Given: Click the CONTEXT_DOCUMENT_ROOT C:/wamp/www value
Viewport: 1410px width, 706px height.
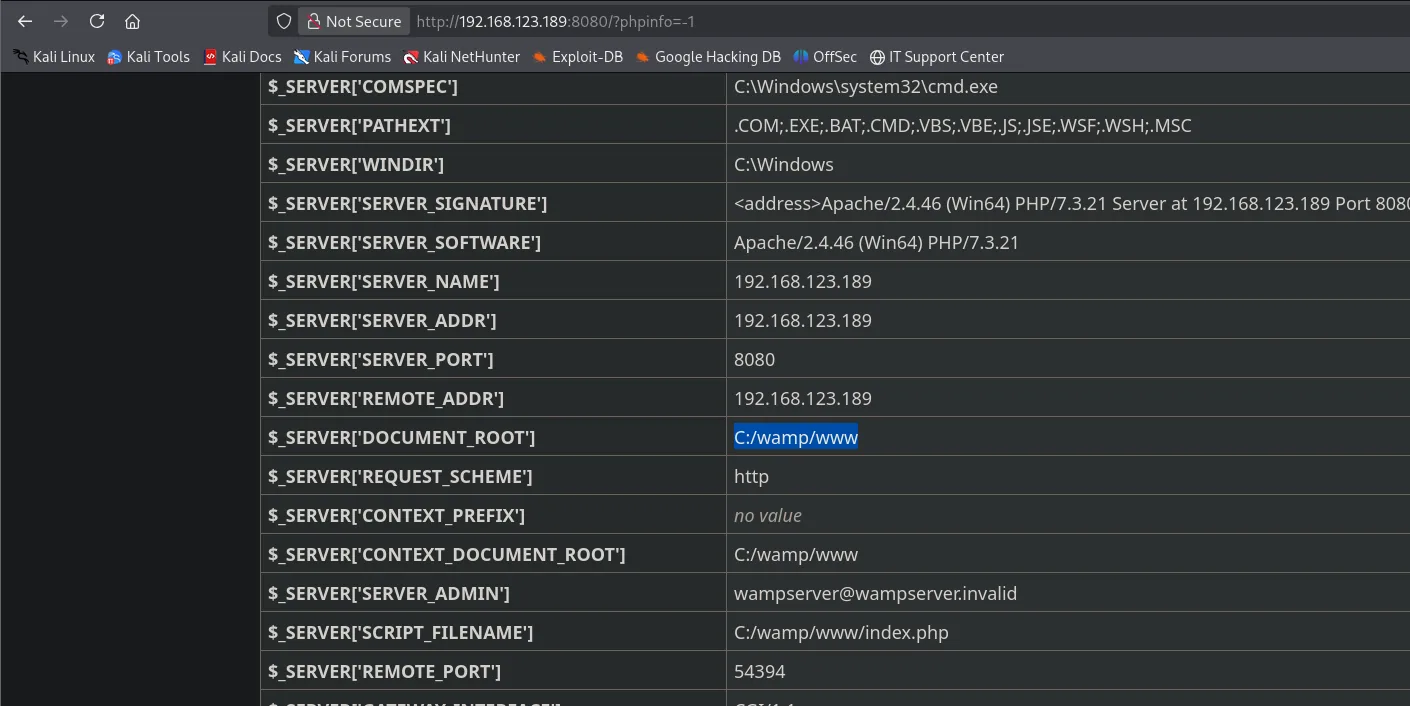Looking at the screenshot, I should click(x=796, y=555).
